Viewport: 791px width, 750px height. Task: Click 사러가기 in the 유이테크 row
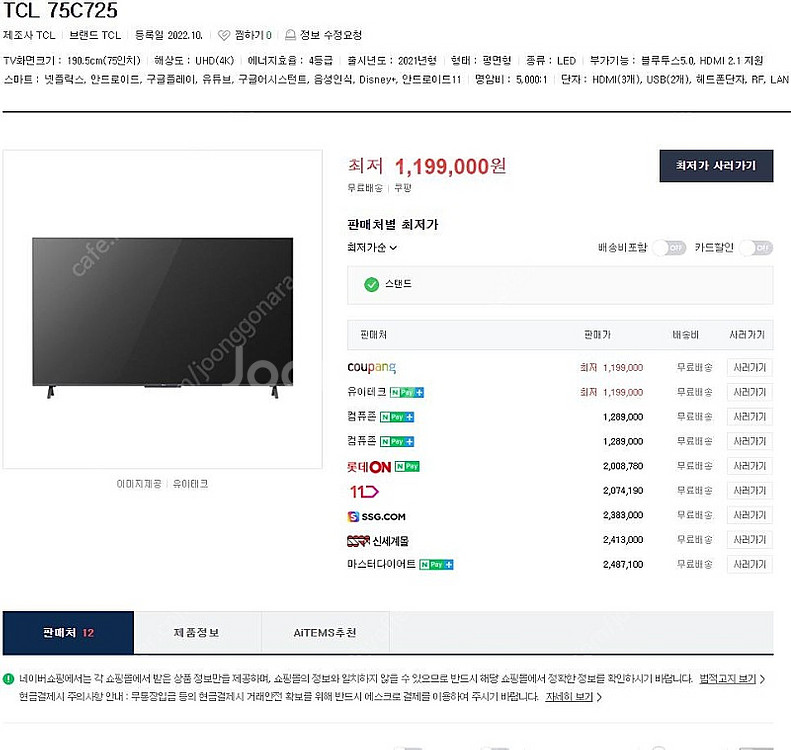(x=749, y=392)
